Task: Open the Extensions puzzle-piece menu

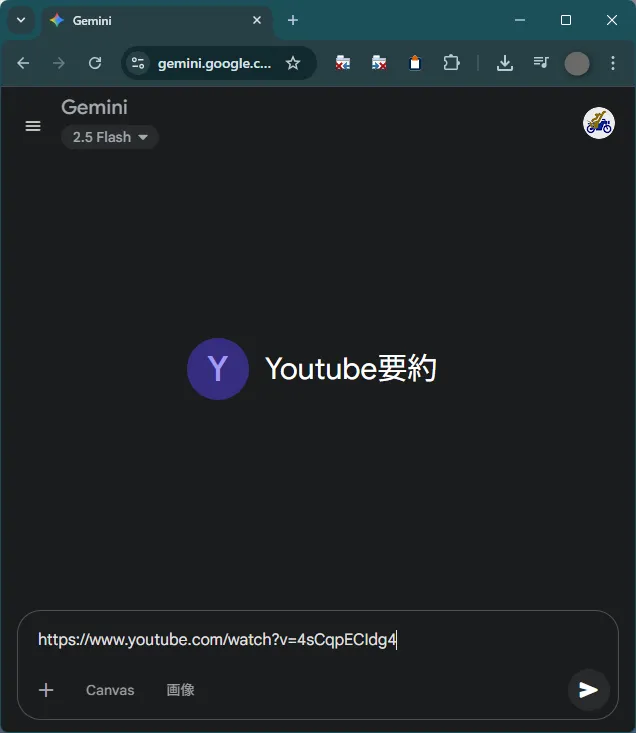Action: point(451,63)
